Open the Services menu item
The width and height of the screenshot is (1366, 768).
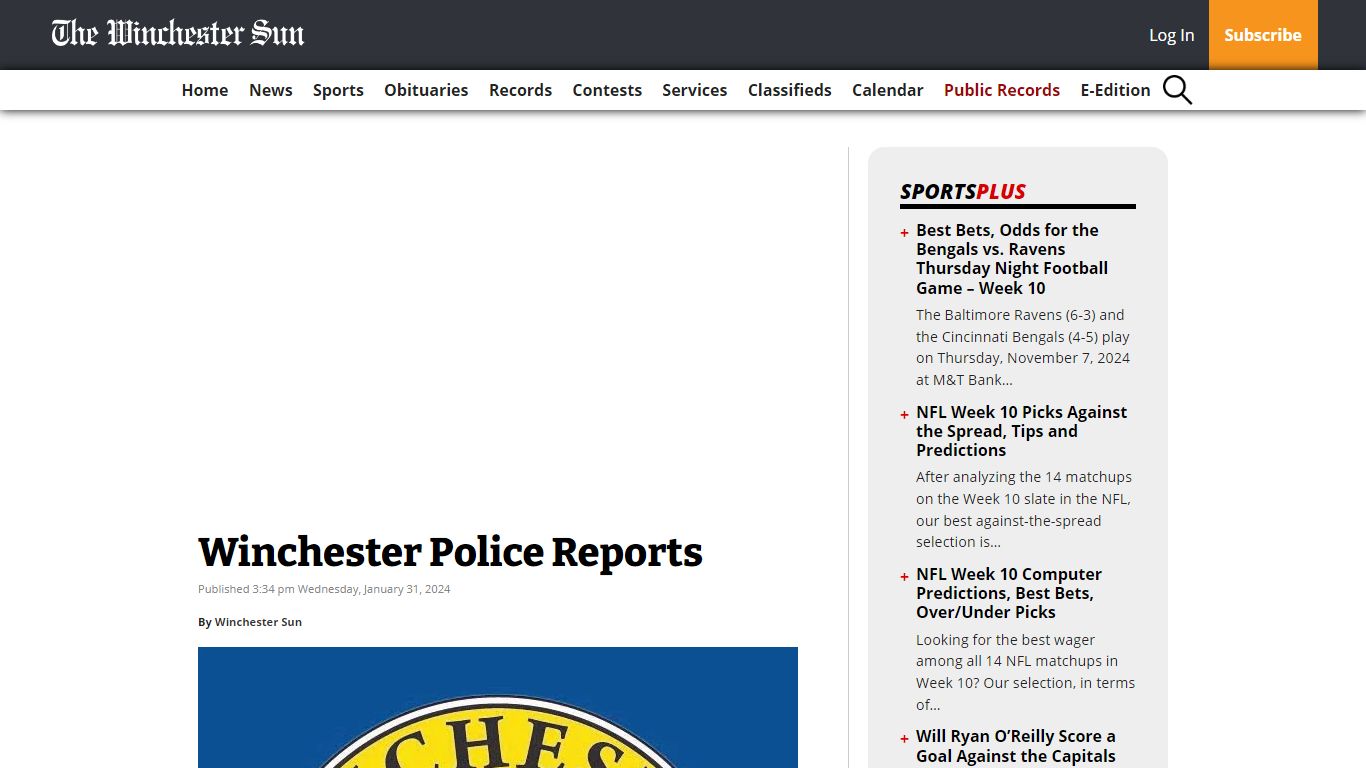694,90
